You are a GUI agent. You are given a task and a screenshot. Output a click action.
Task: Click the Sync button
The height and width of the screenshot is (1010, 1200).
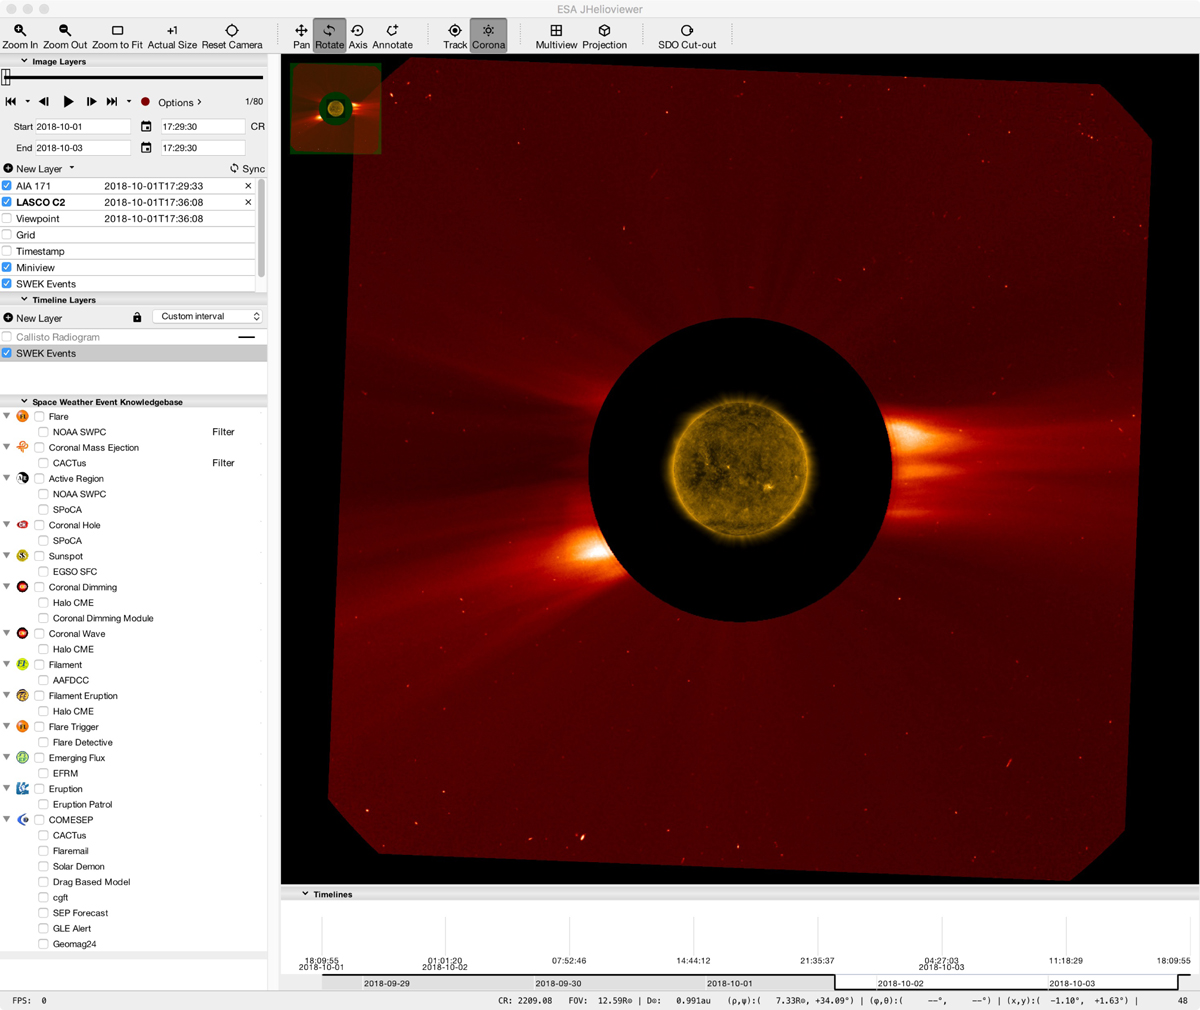click(x=247, y=169)
